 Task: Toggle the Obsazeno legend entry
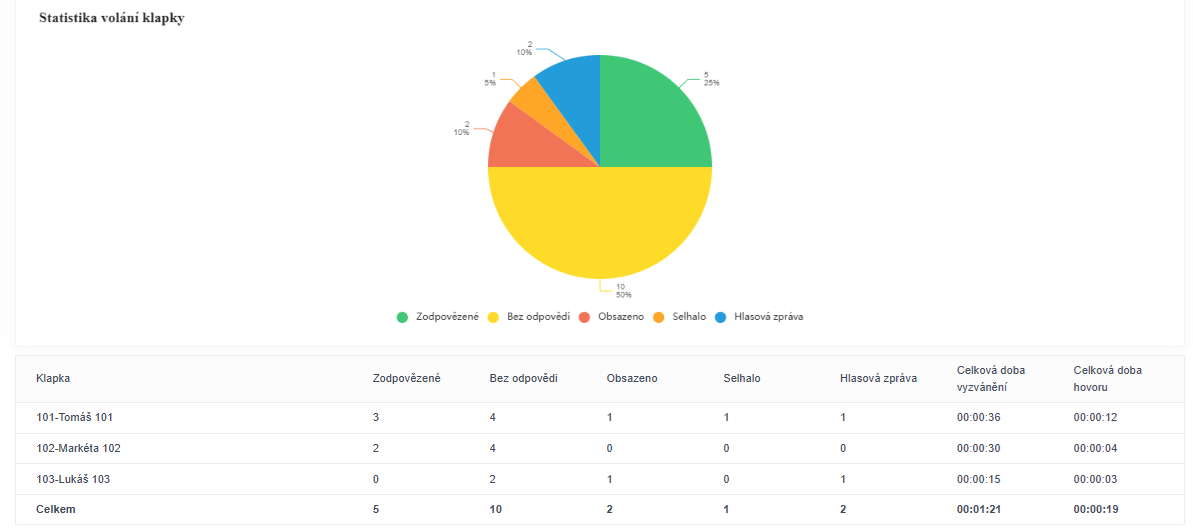tap(612, 317)
